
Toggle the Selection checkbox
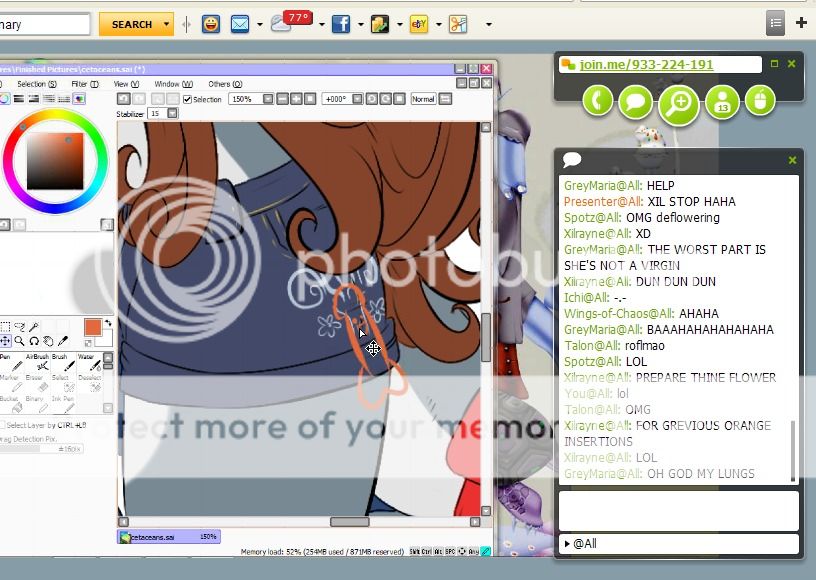(187, 99)
